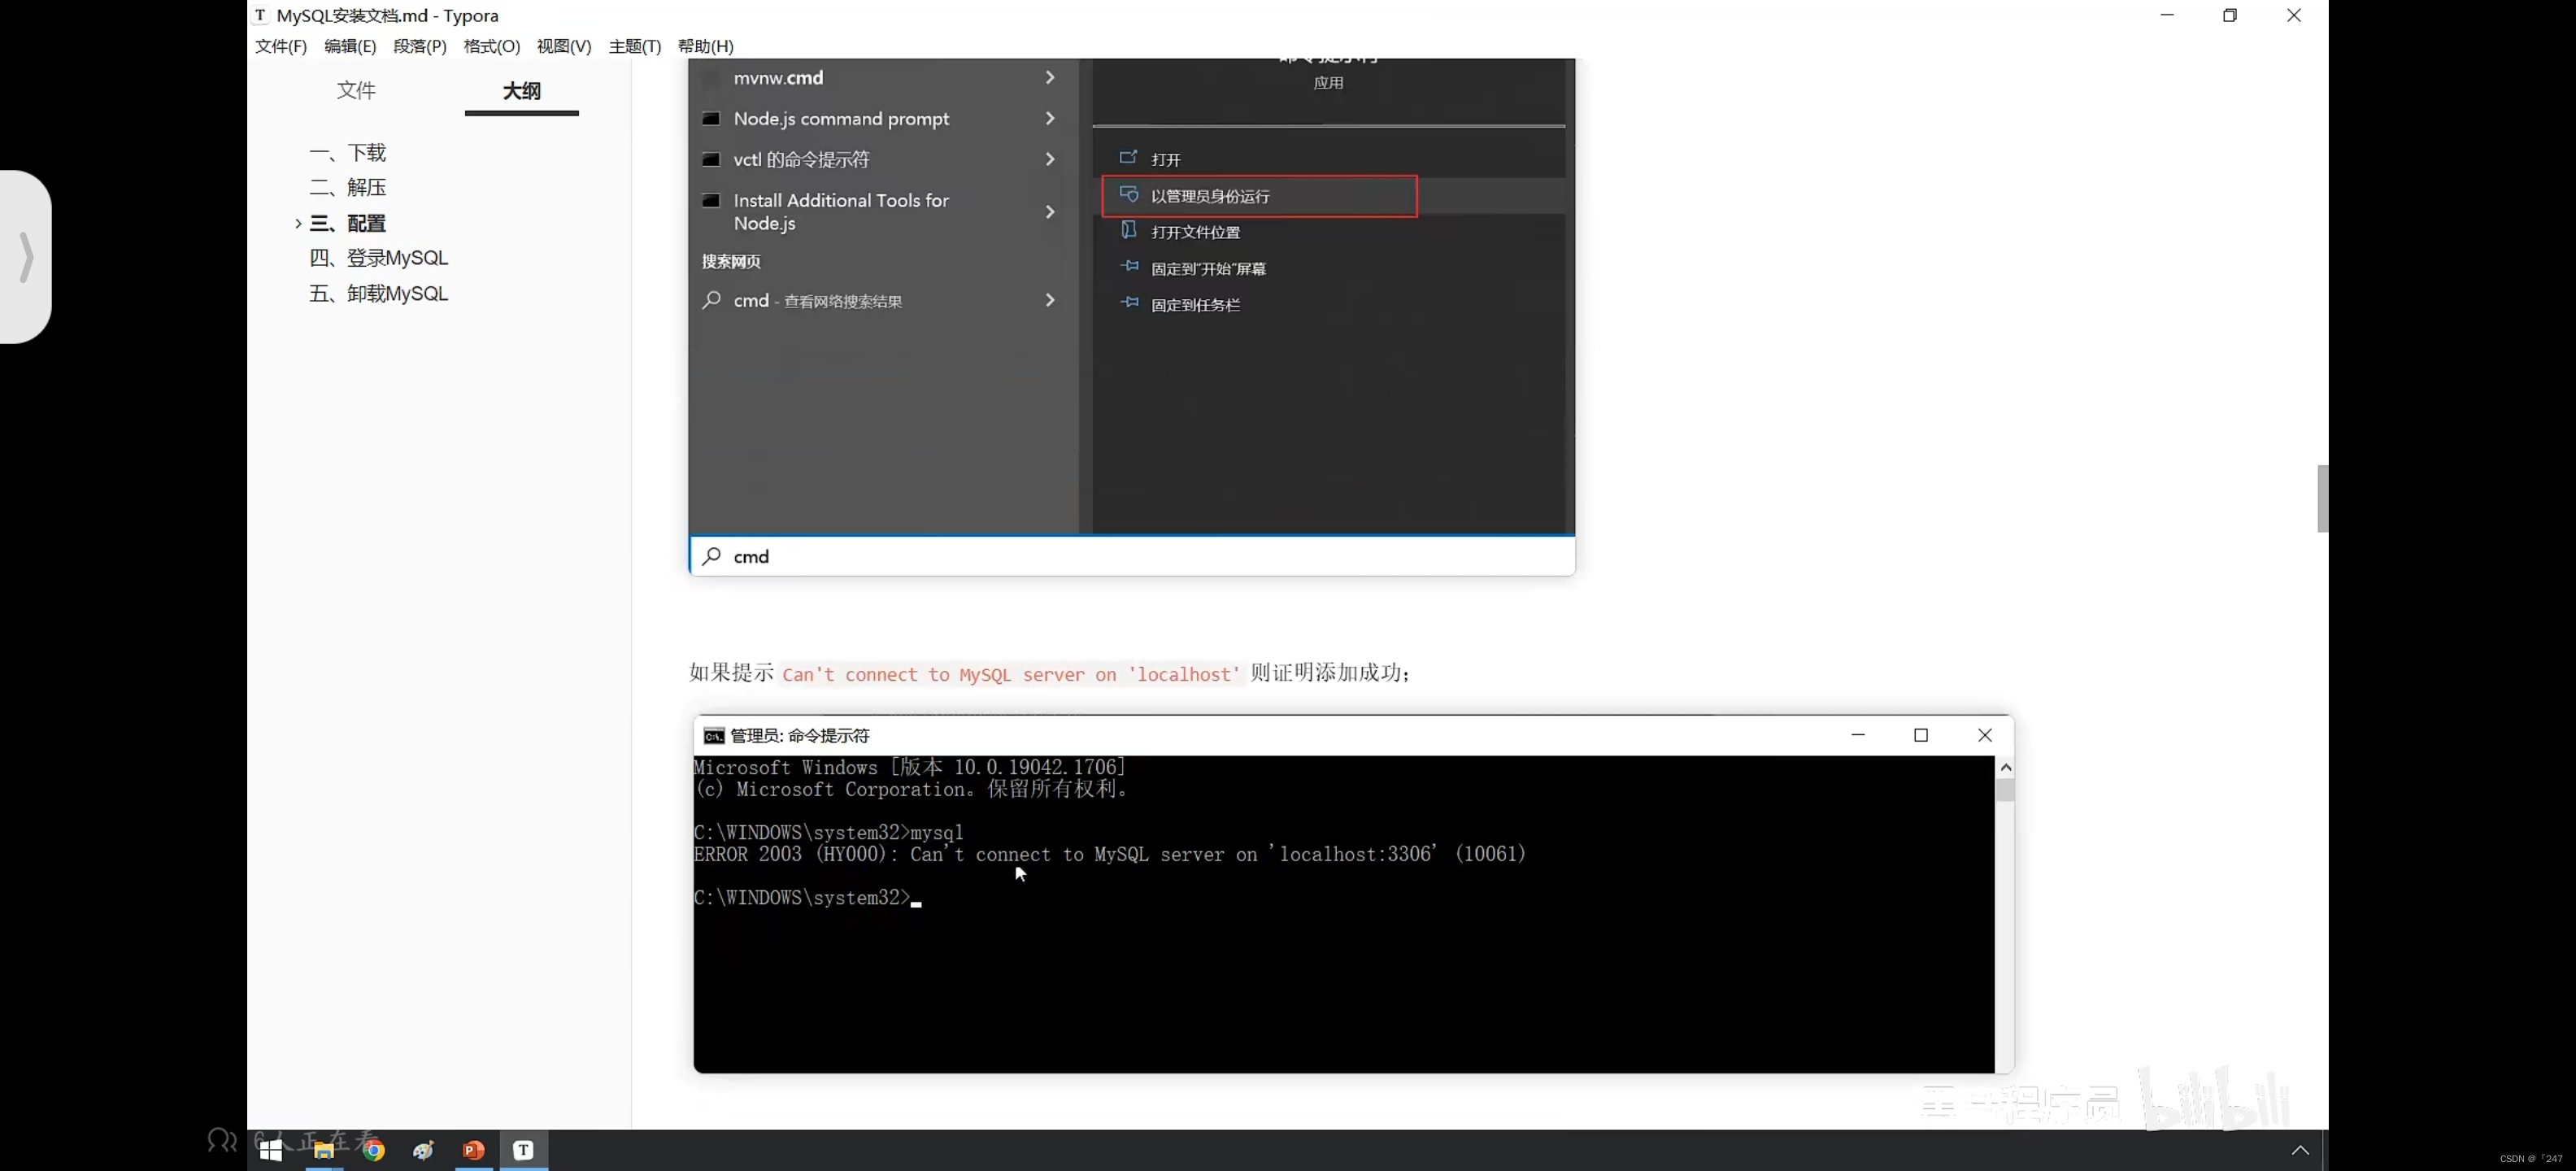Click 以管理员身份运行 in the image
The image size is (2576, 1171).
click(1259, 196)
